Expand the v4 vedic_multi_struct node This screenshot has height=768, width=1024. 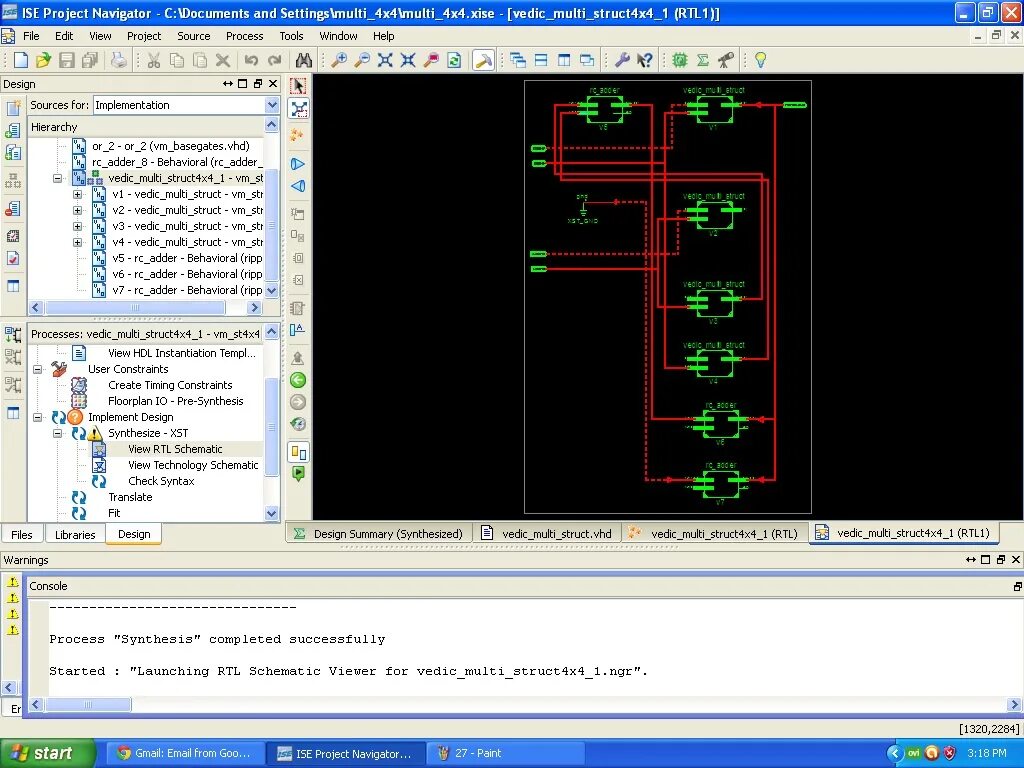coord(78,242)
